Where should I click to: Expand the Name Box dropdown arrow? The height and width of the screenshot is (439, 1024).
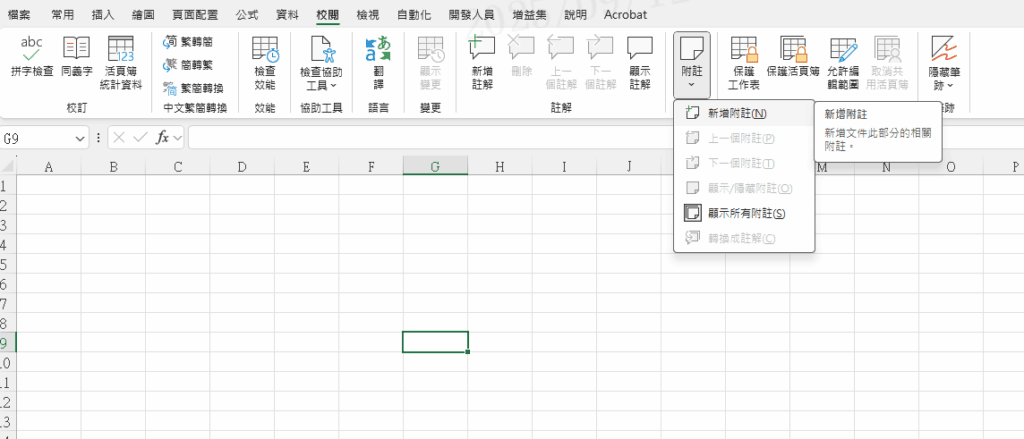80,138
